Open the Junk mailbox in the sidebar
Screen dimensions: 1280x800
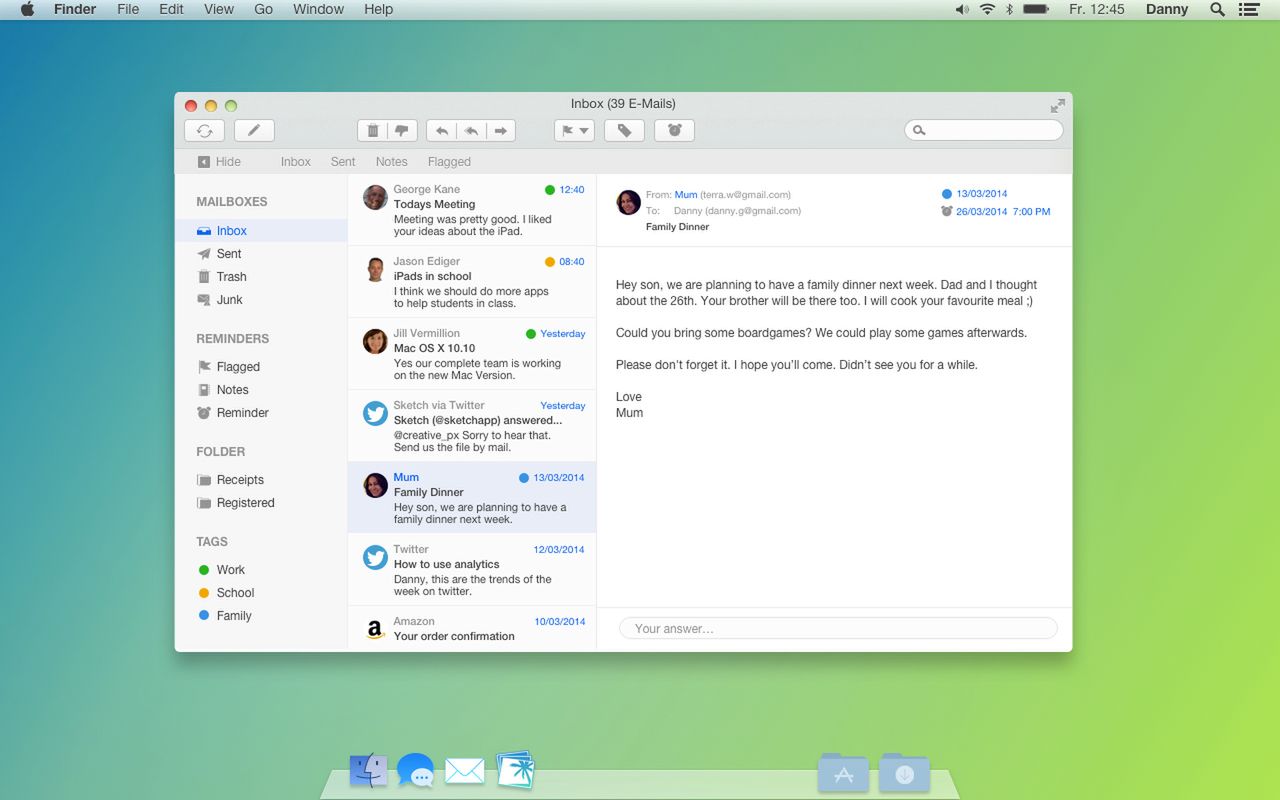pos(229,300)
